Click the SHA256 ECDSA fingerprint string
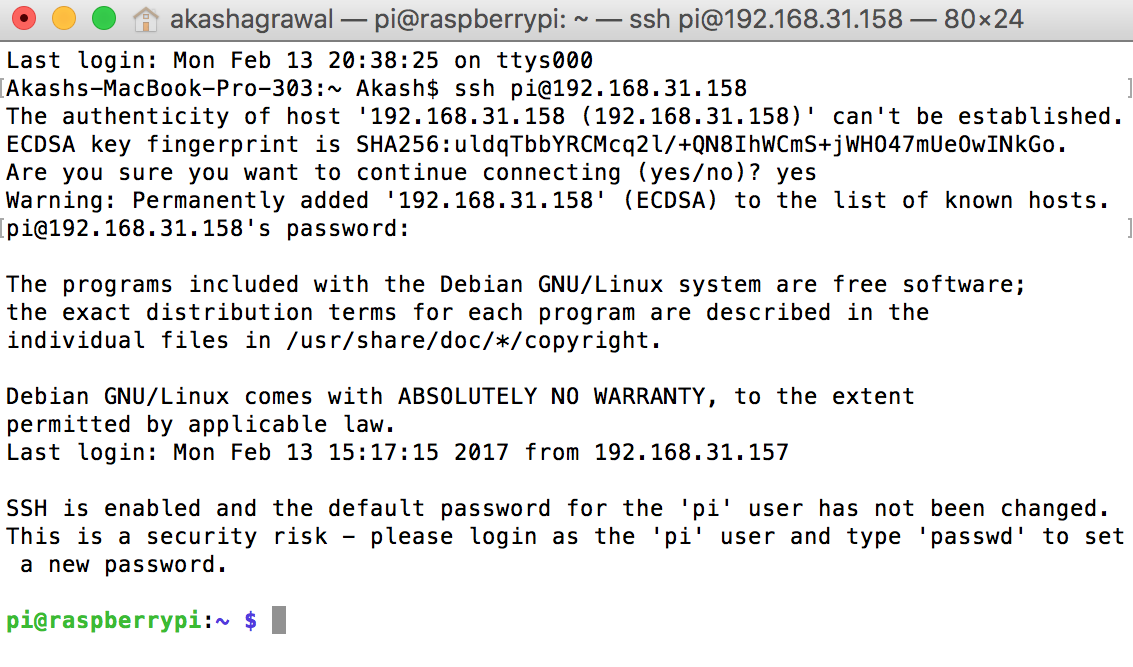This screenshot has height=667, width=1133. point(706,145)
